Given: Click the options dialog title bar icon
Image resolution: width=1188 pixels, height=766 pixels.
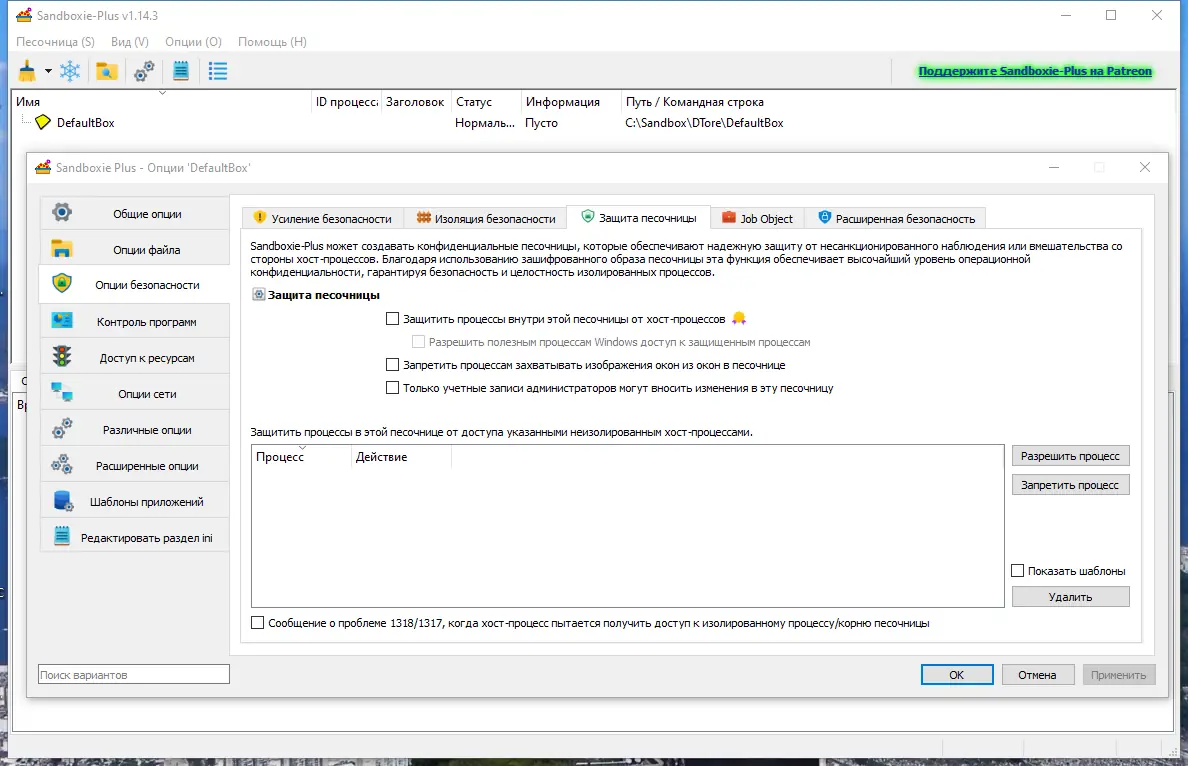Looking at the screenshot, I should (43, 167).
